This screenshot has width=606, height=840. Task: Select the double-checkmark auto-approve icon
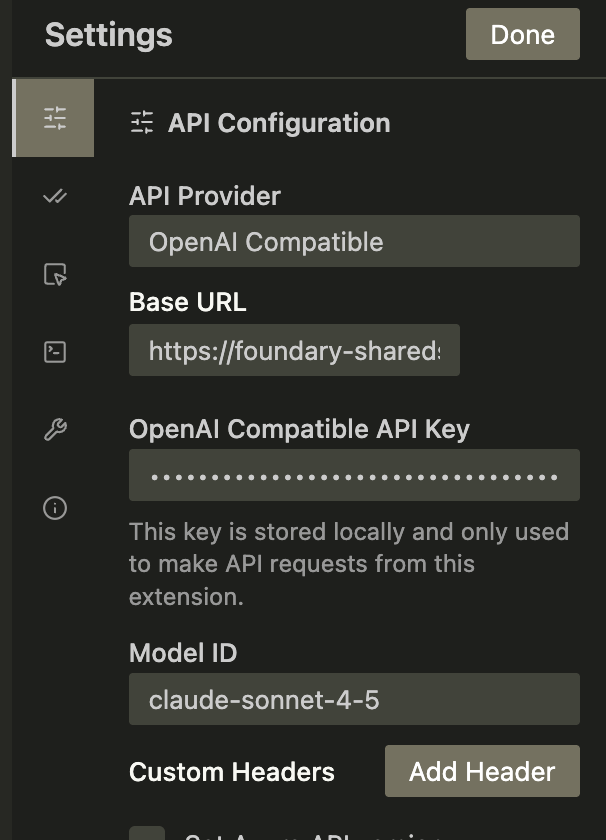tap(55, 197)
